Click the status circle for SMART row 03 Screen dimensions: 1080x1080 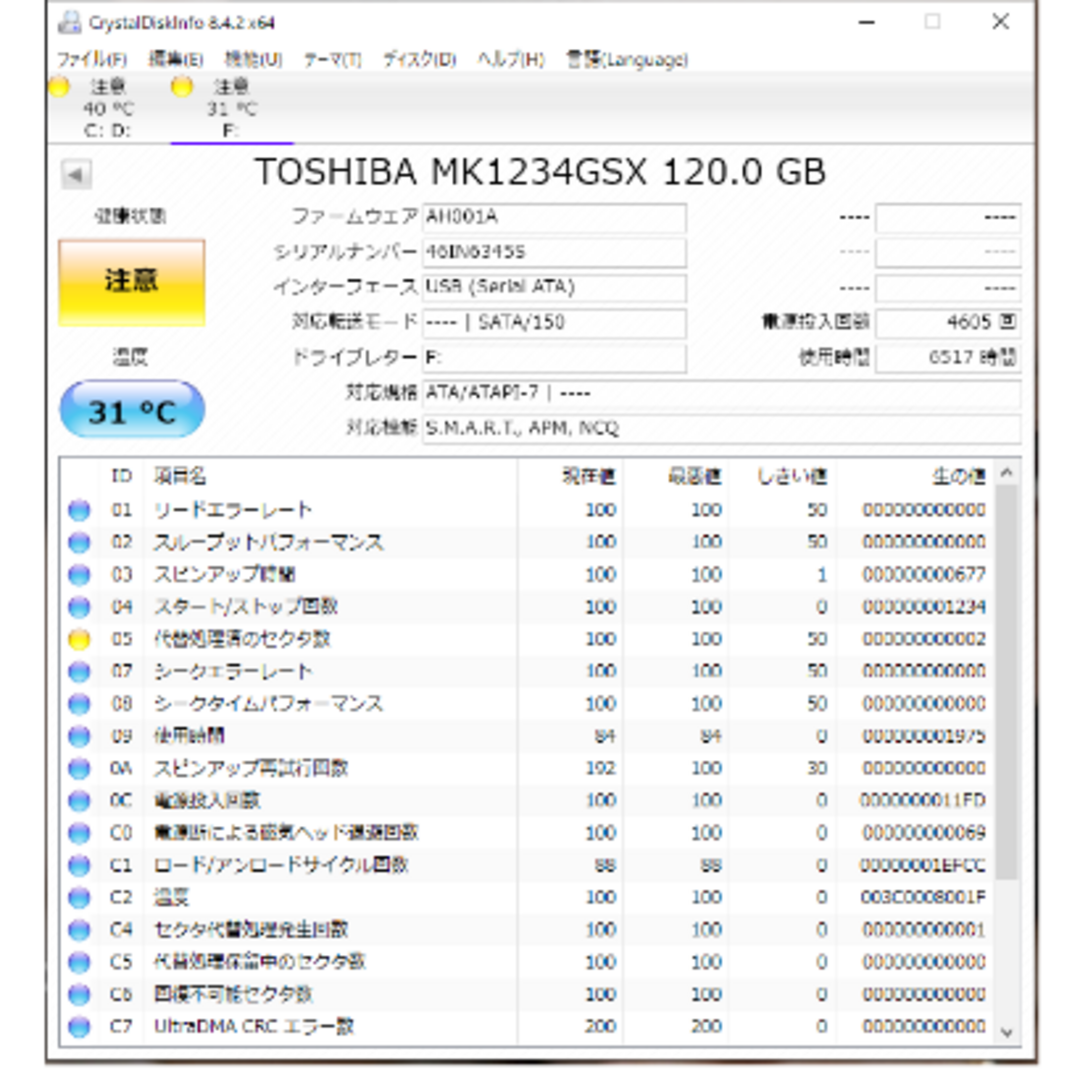click(x=79, y=574)
